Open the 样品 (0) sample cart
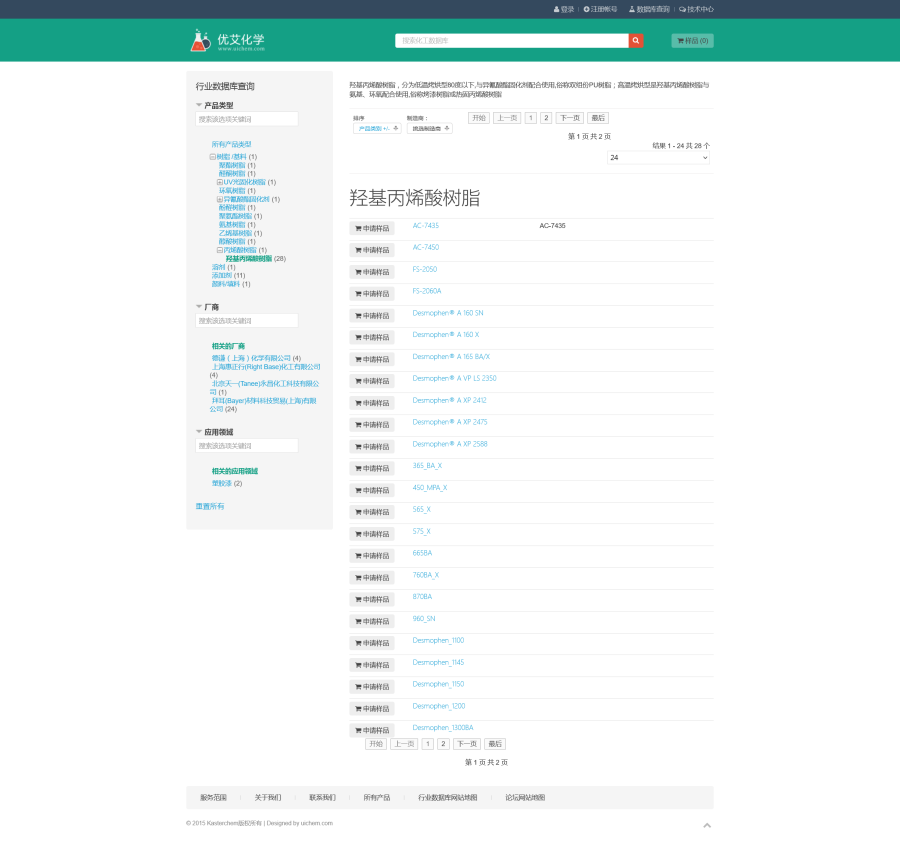 [692, 41]
